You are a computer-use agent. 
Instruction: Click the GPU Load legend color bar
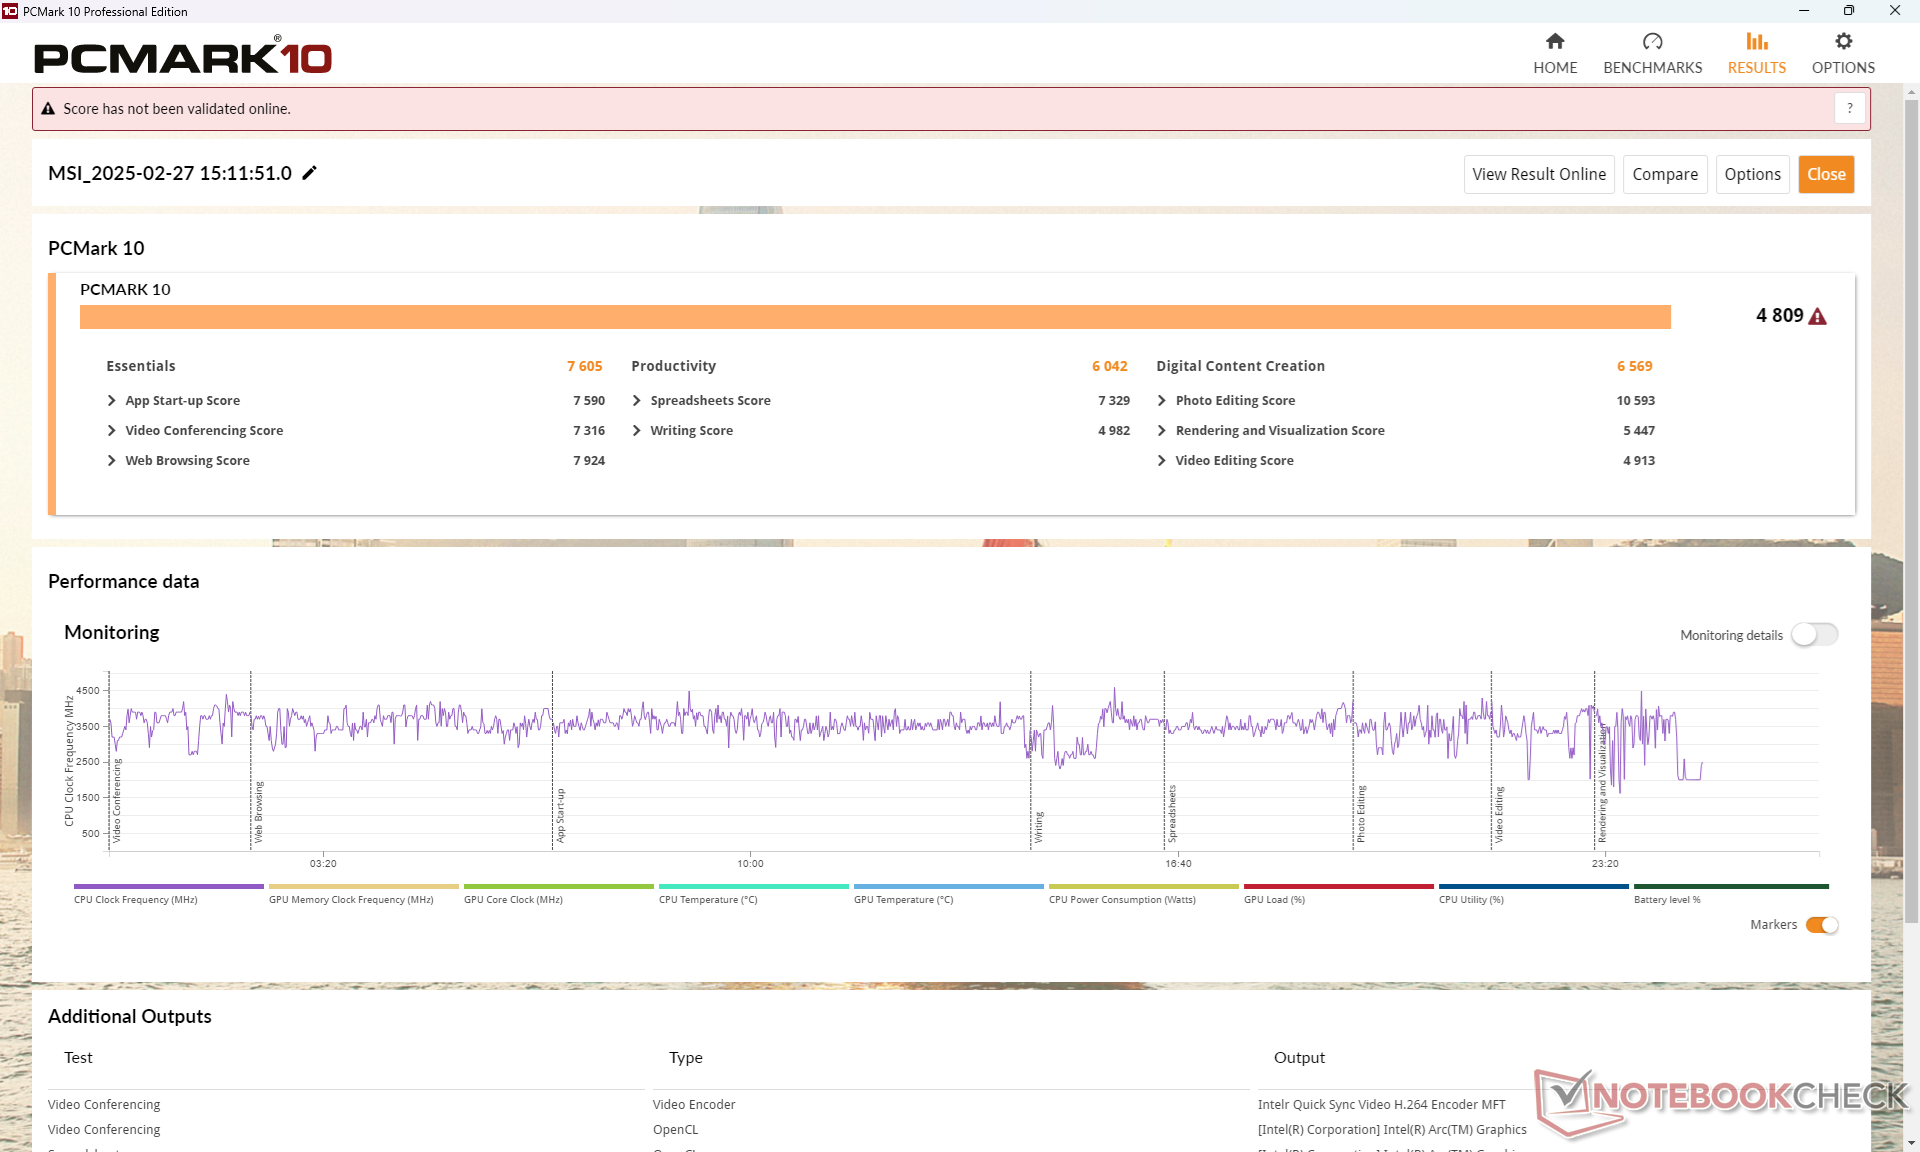click(1338, 886)
